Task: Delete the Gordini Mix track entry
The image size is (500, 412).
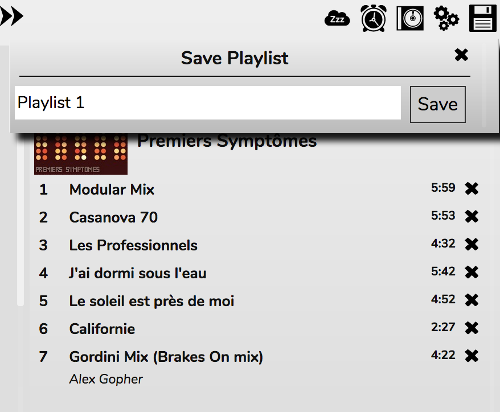Action: click(472, 356)
